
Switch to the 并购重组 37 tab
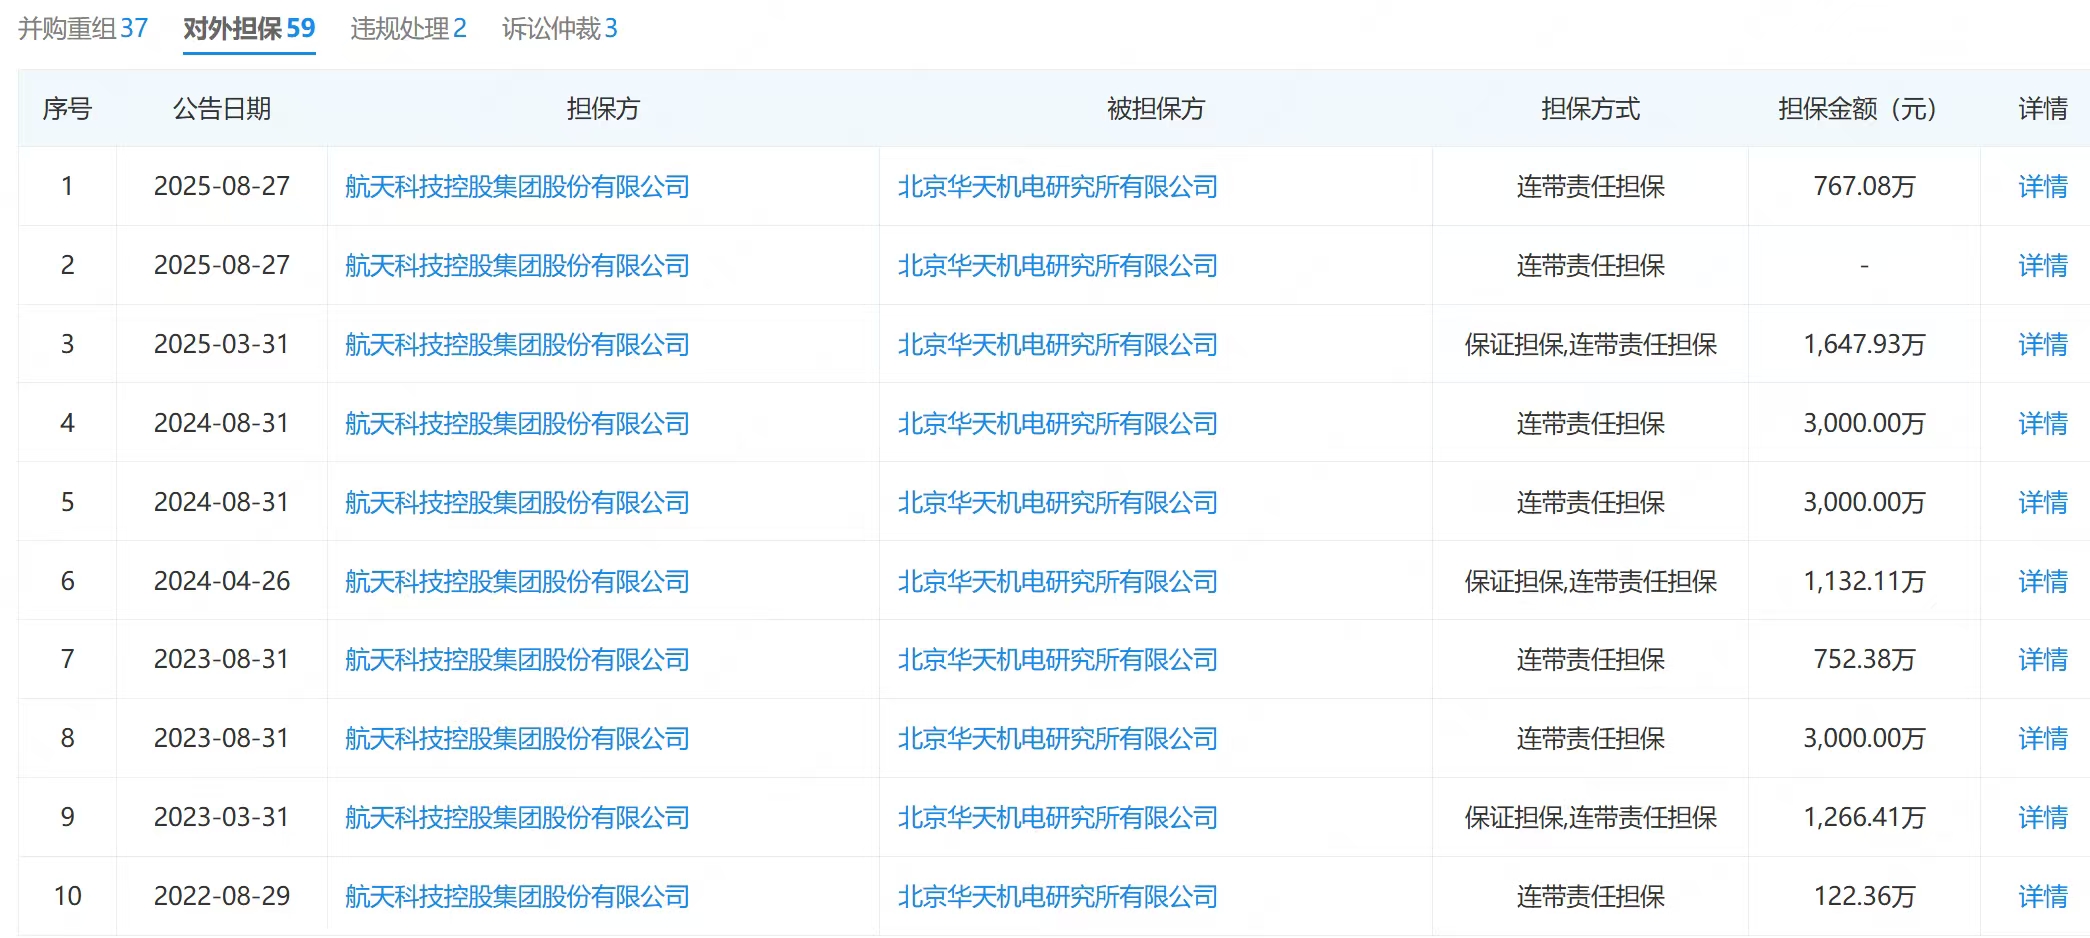[x=83, y=28]
